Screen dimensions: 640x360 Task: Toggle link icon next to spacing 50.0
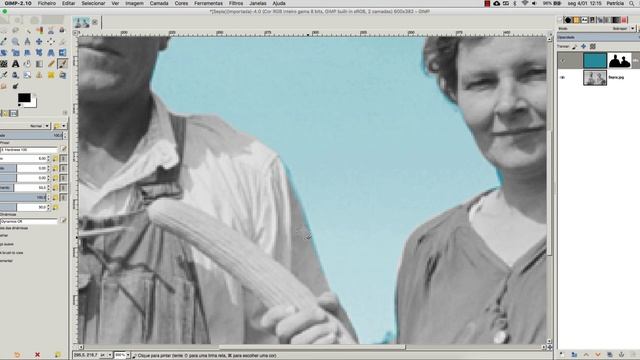pos(63,187)
